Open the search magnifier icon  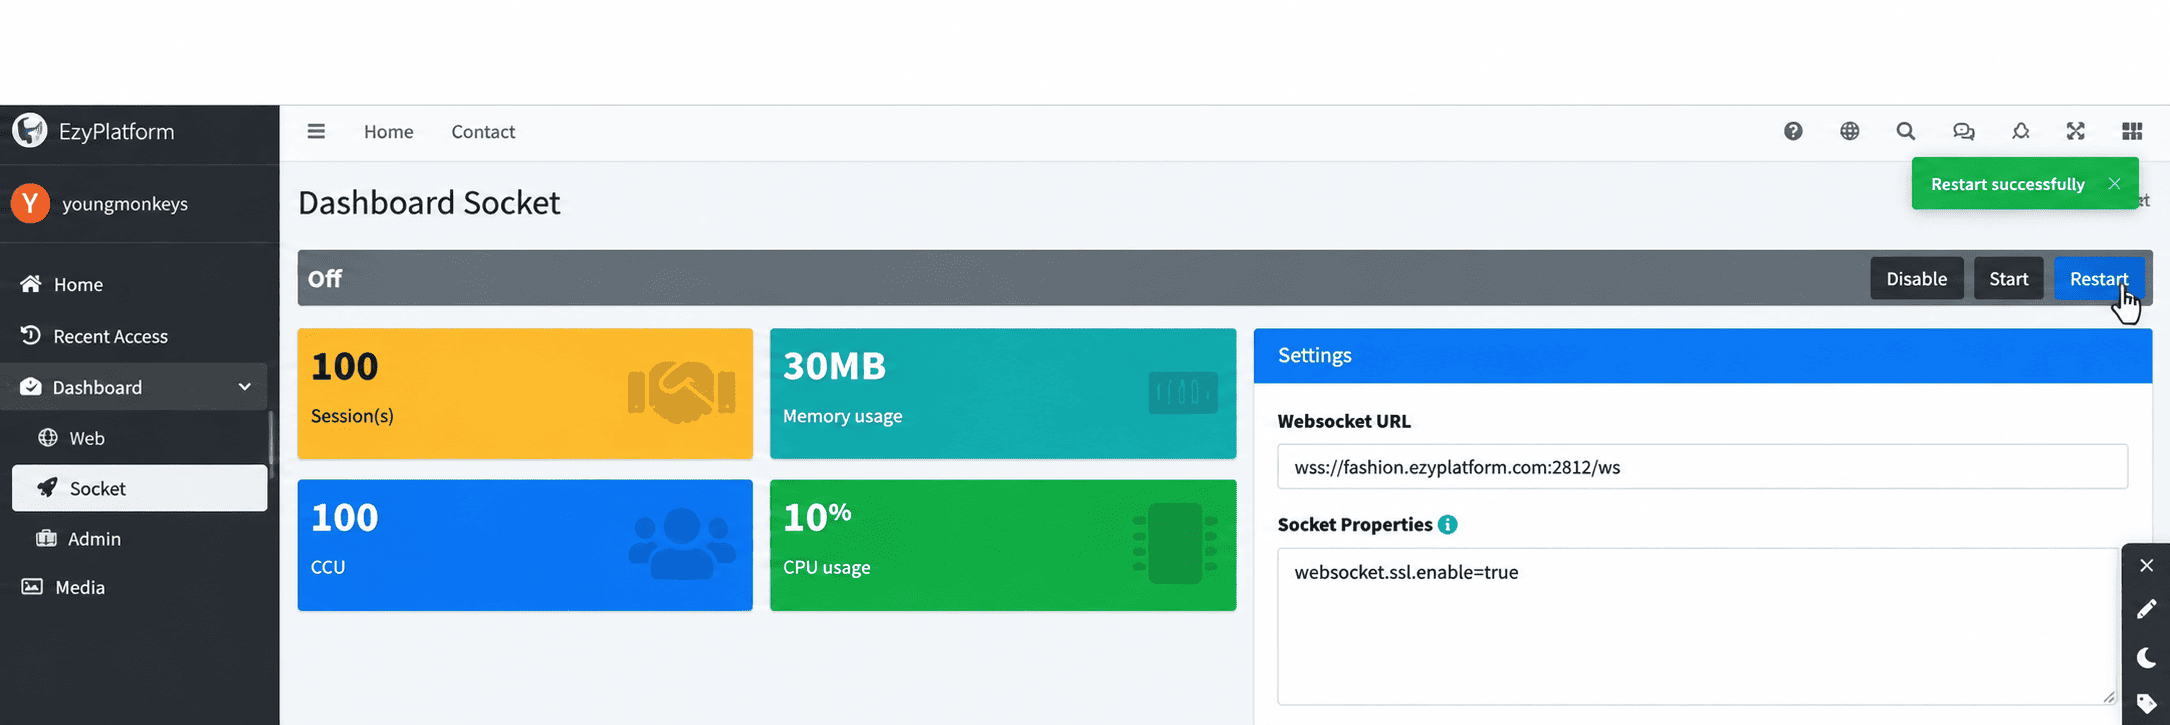[1906, 131]
